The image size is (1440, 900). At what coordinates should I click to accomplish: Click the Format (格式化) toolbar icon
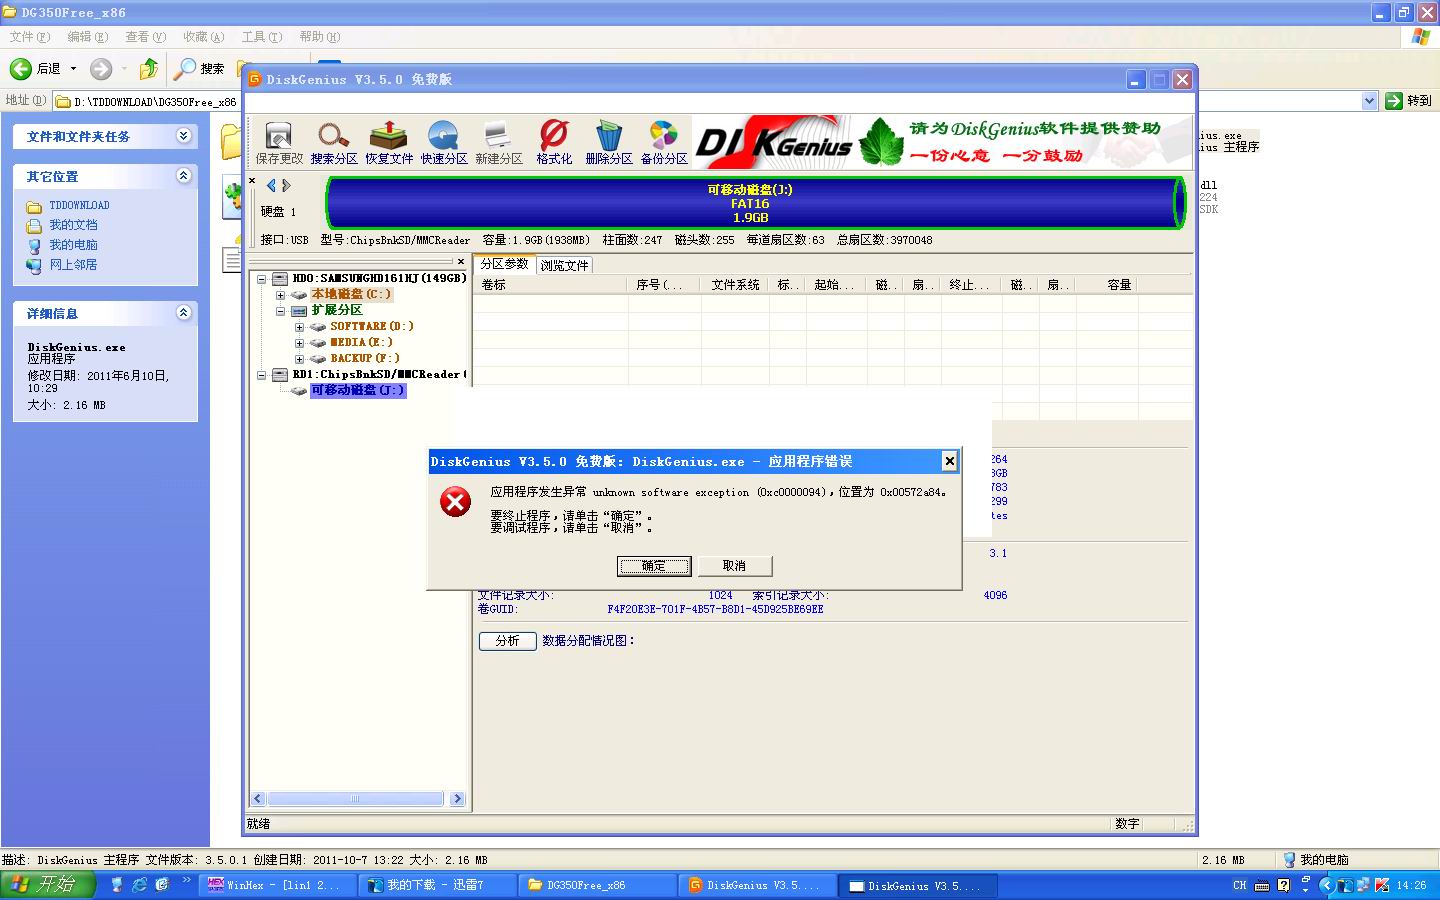pyautogui.click(x=554, y=142)
